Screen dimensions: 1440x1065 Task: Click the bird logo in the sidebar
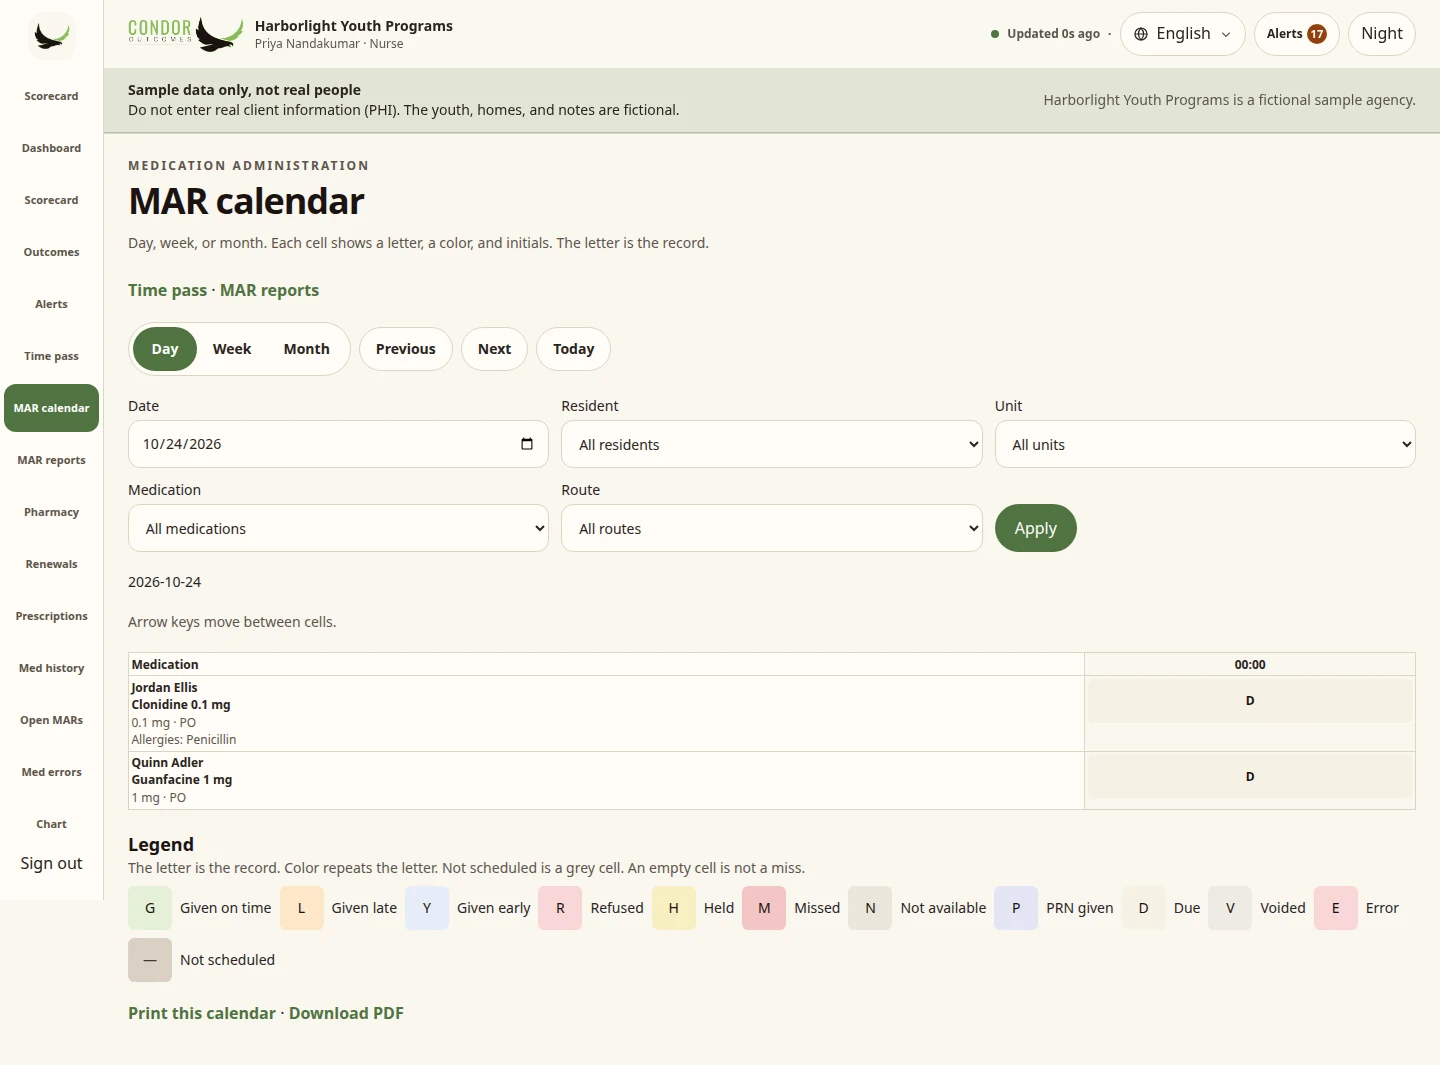click(x=52, y=36)
